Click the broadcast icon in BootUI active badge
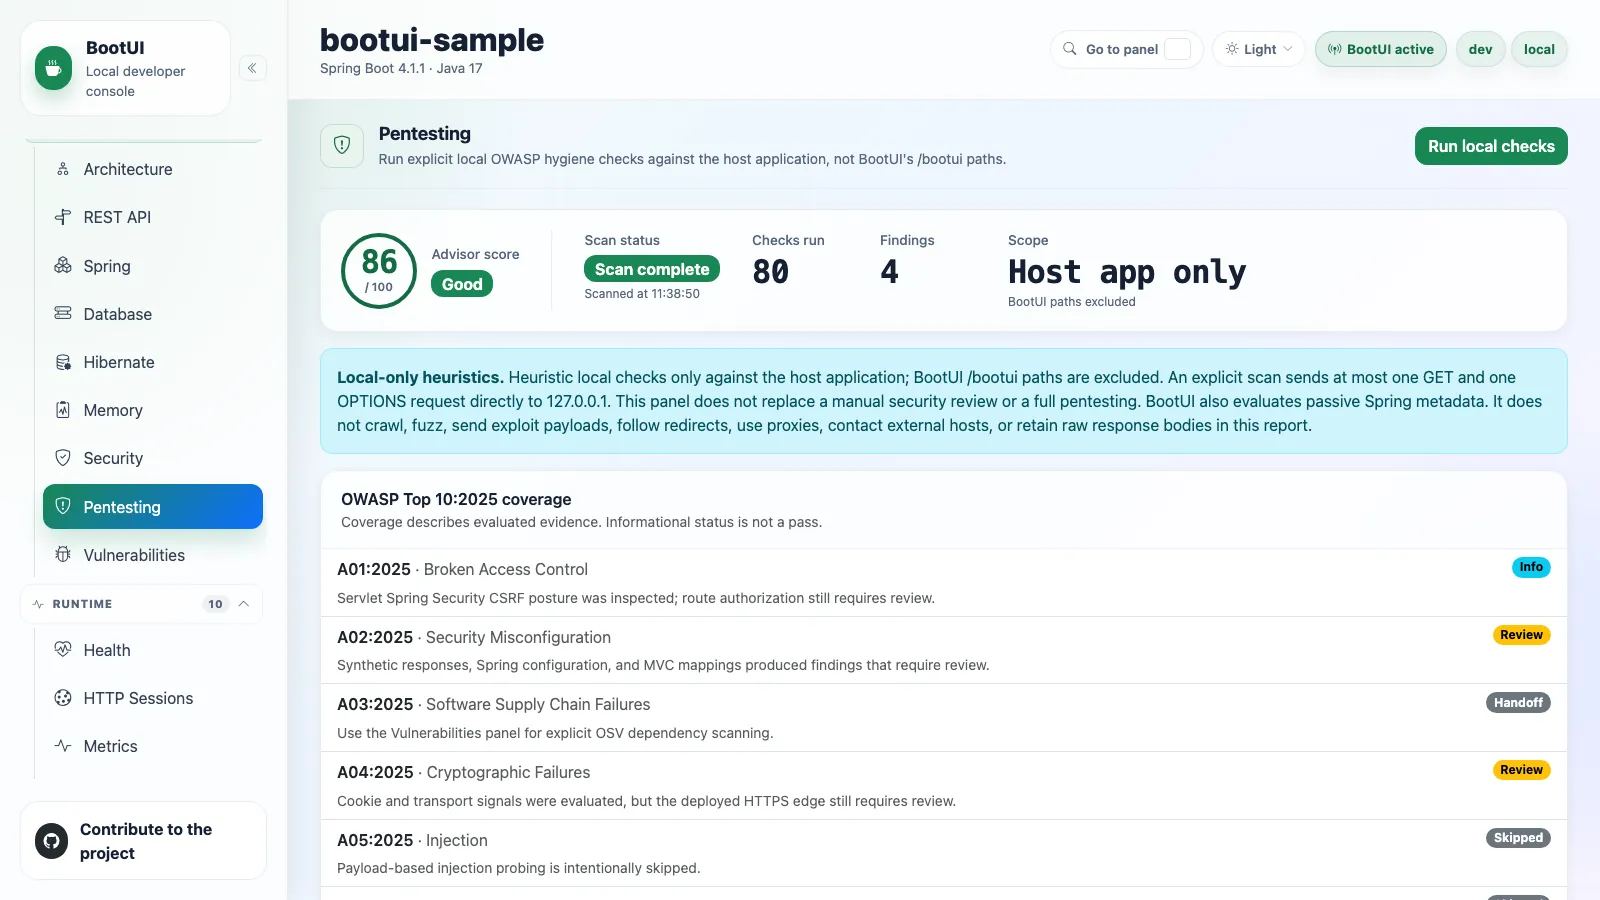Screen dimensions: 1600x900 pos(1335,49)
